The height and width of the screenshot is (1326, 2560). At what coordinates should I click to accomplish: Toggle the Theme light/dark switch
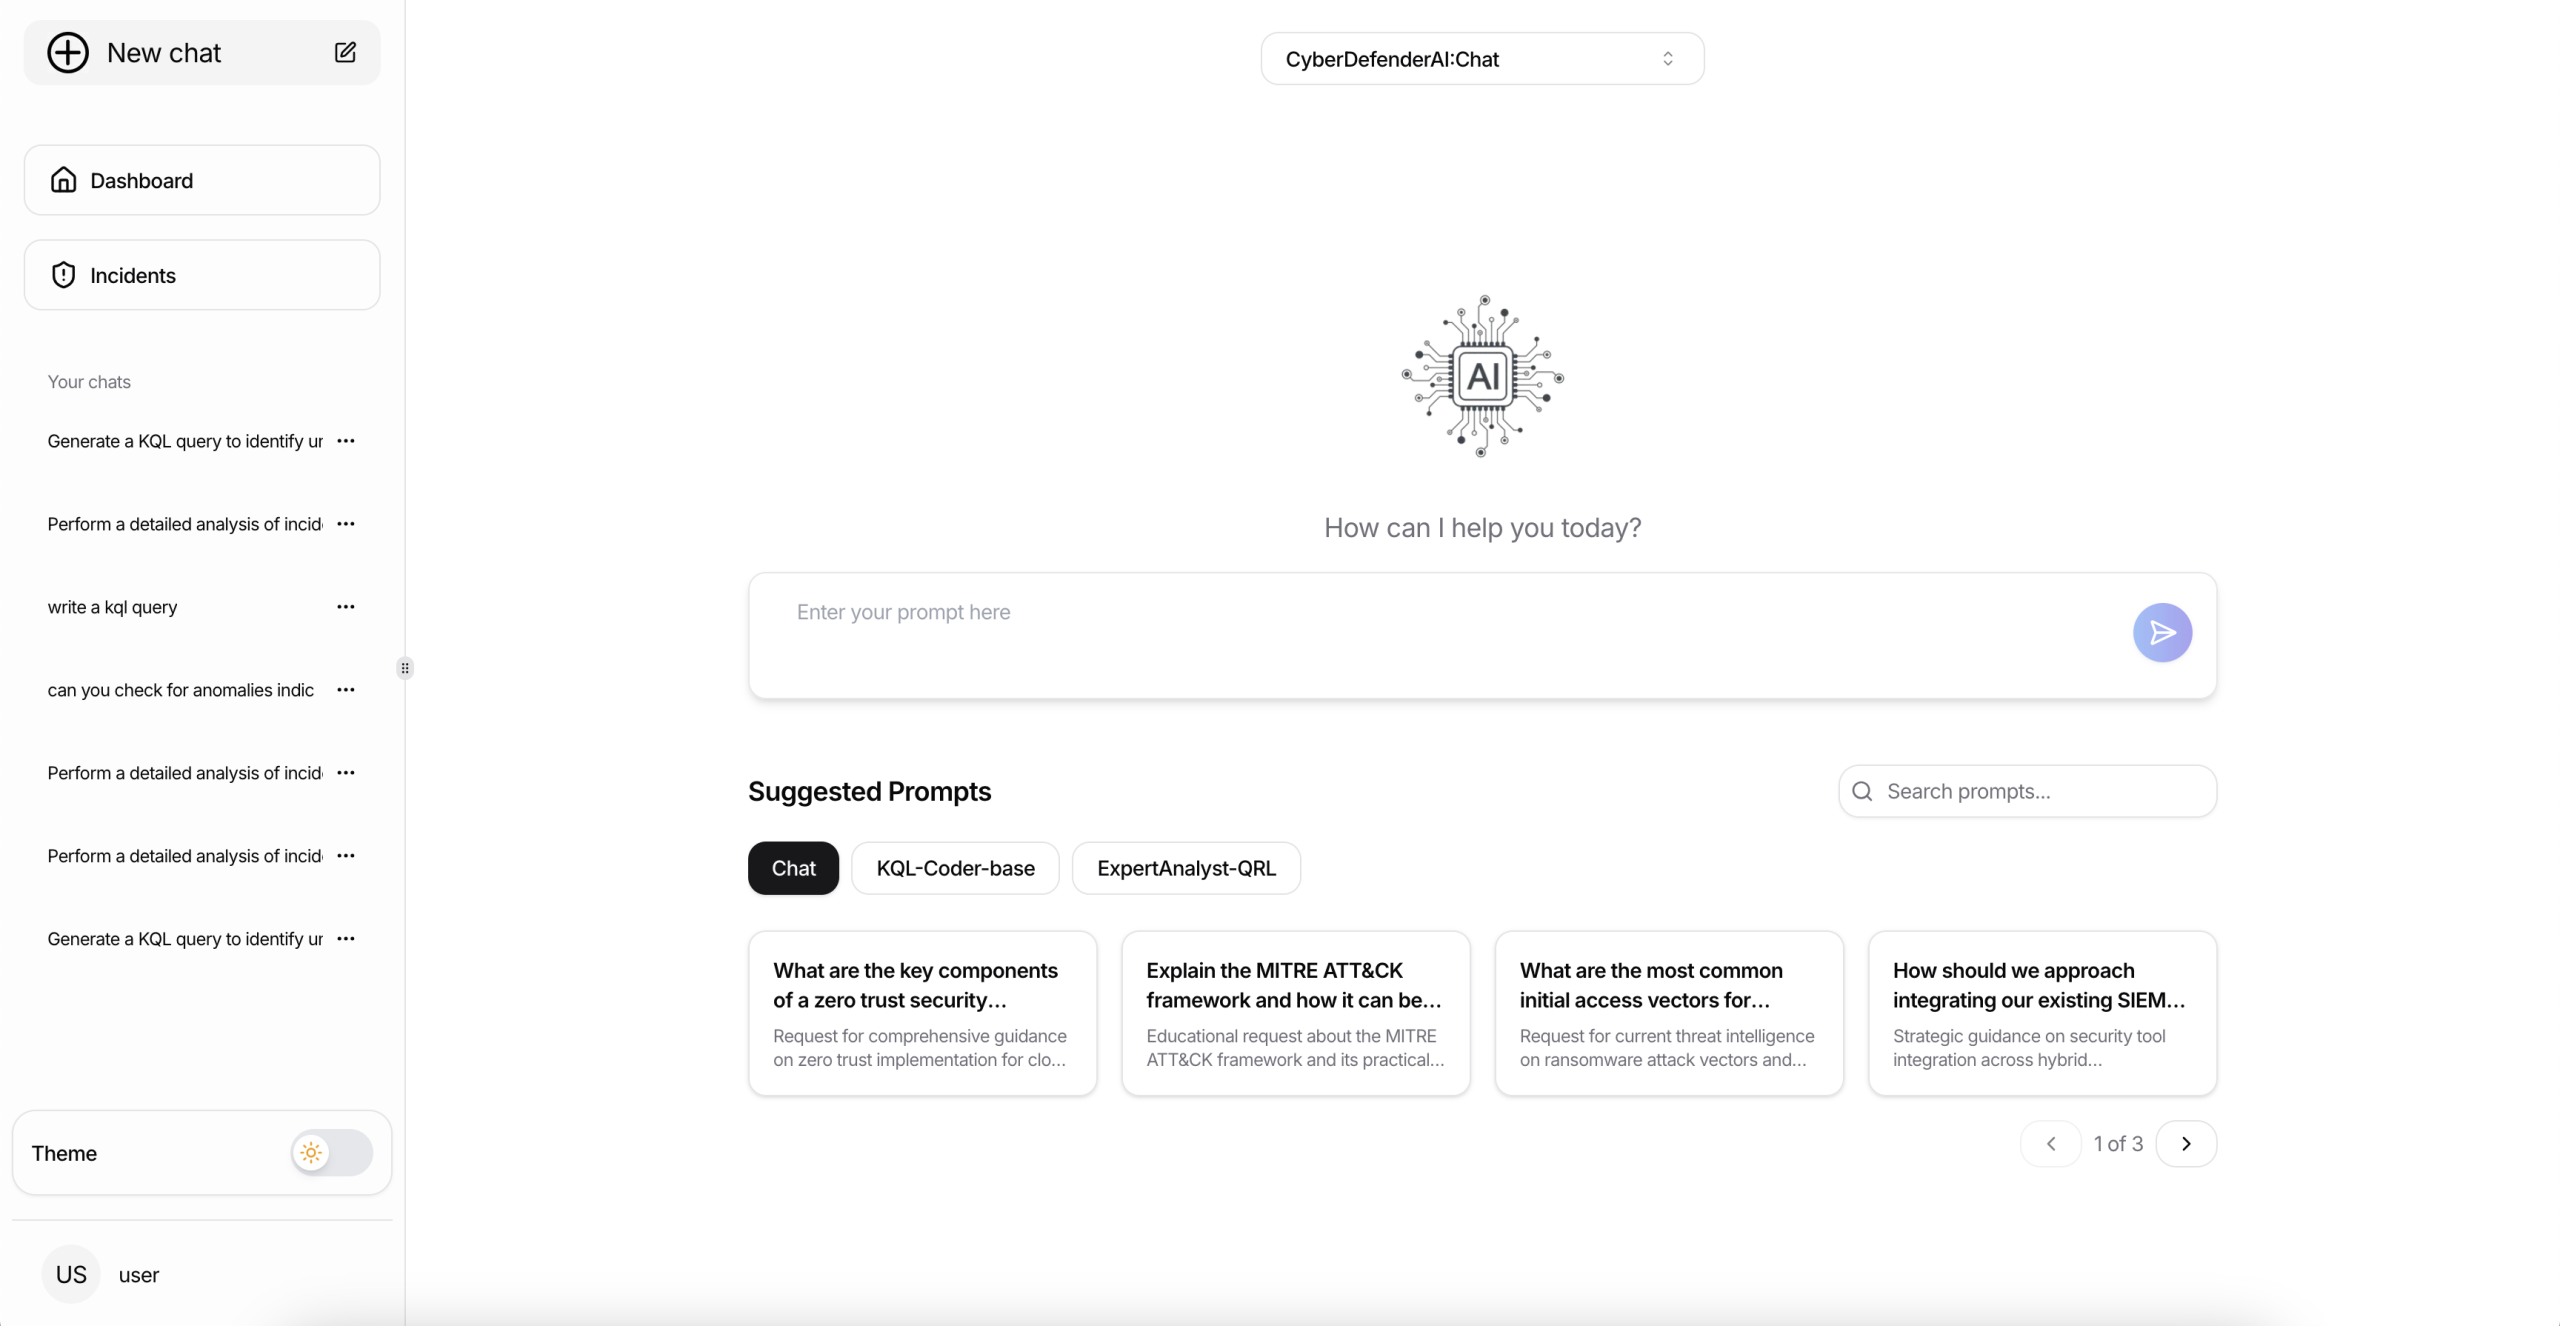[331, 1153]
